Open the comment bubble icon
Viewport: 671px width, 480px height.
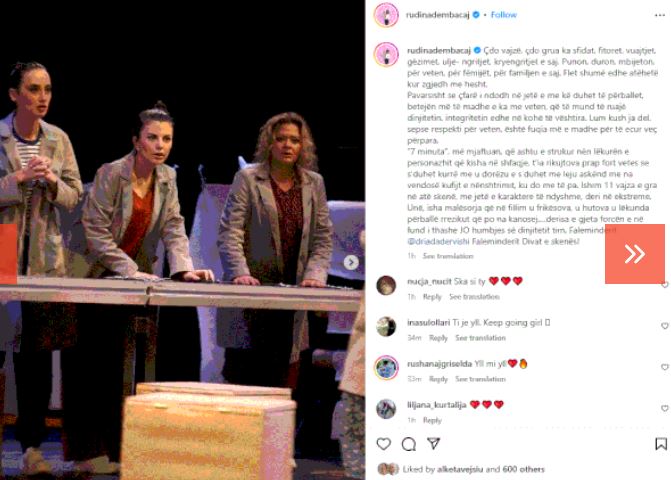point(409,444)
